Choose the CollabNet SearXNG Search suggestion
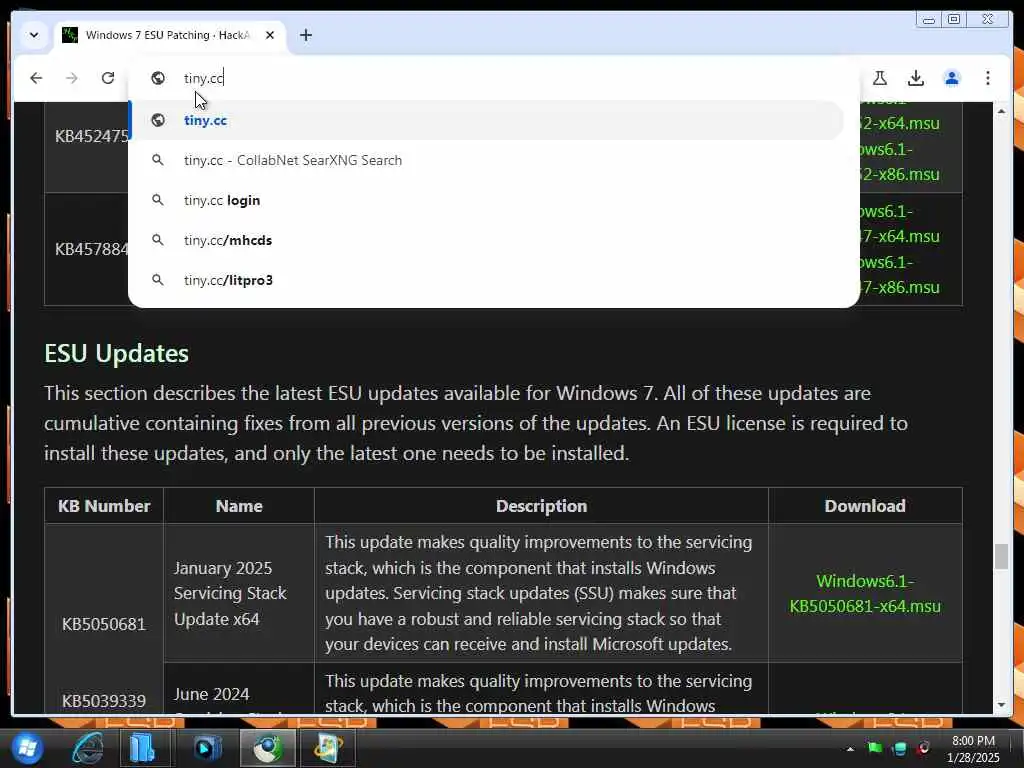Screen dimensions: 1024x768 [x=487, y=160]
